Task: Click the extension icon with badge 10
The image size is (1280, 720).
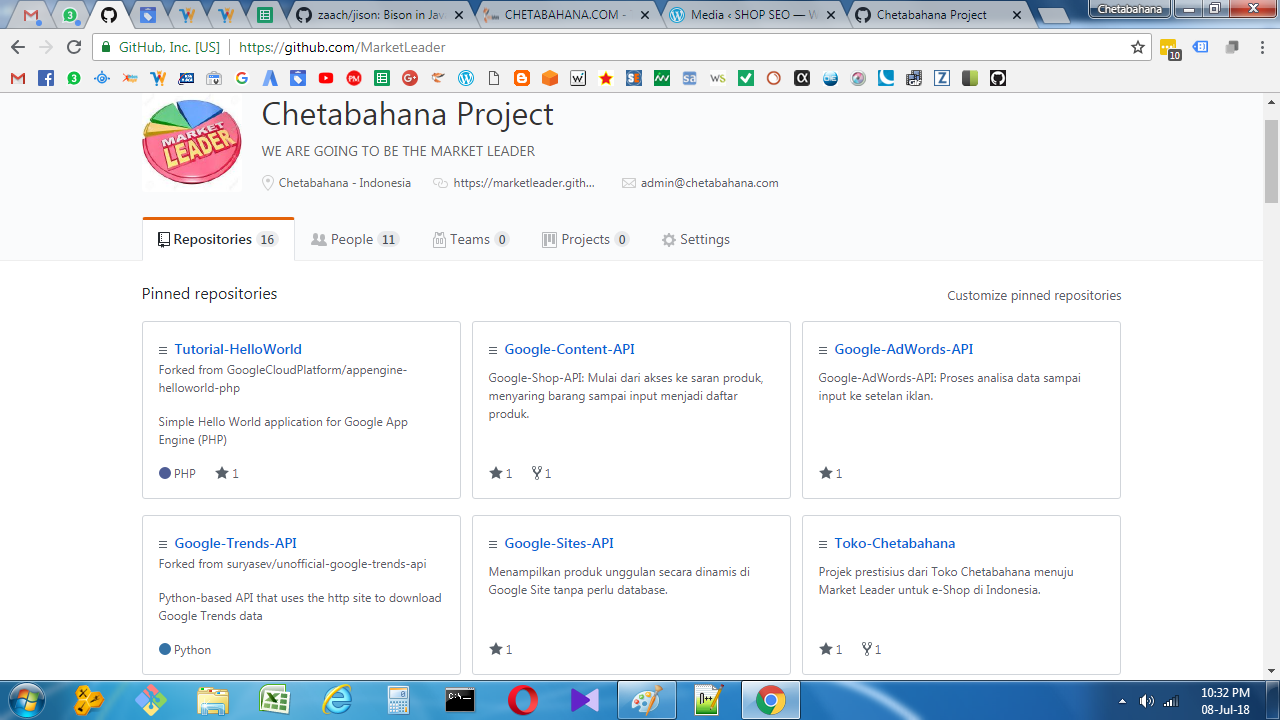Action: [x=1169, y=48]
